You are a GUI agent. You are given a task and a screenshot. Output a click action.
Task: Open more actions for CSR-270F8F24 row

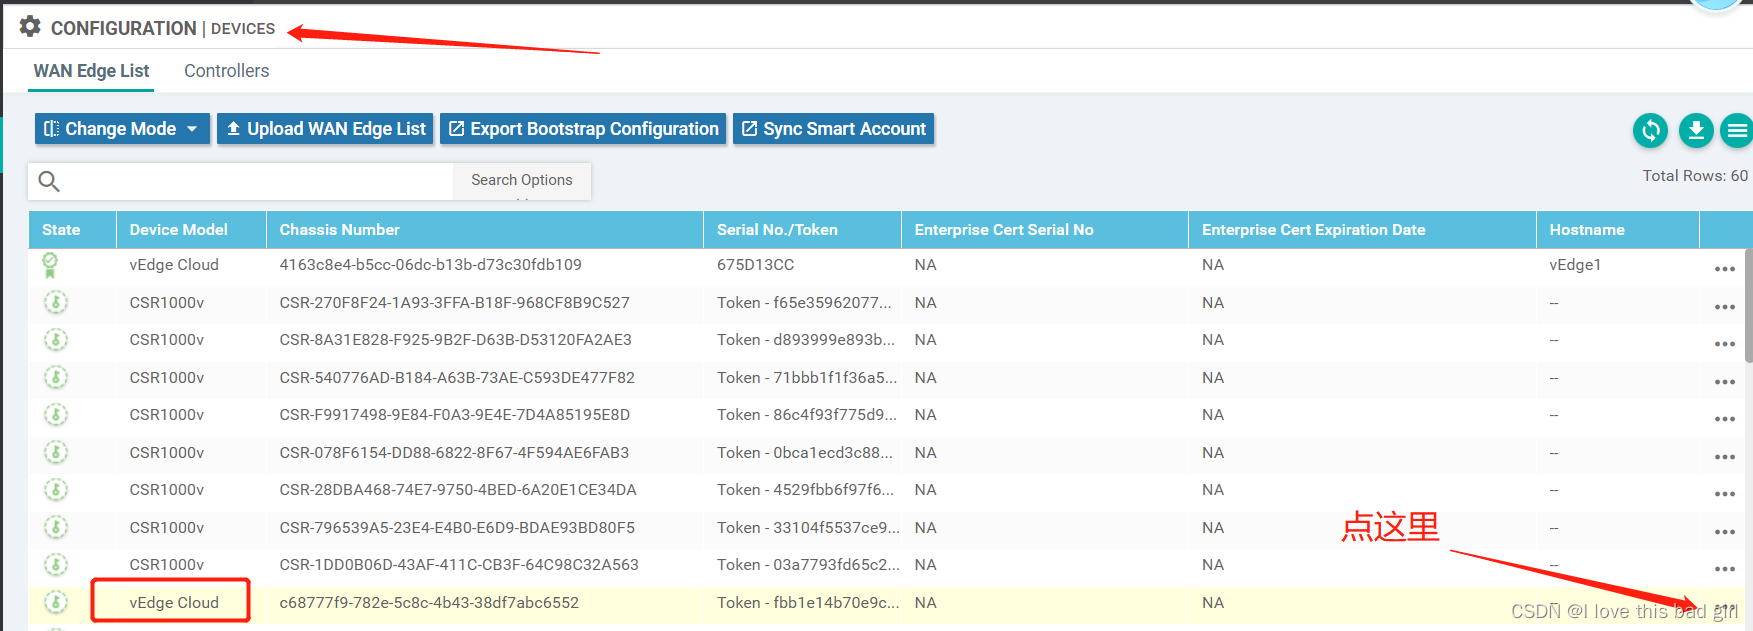coord(1725,307)
